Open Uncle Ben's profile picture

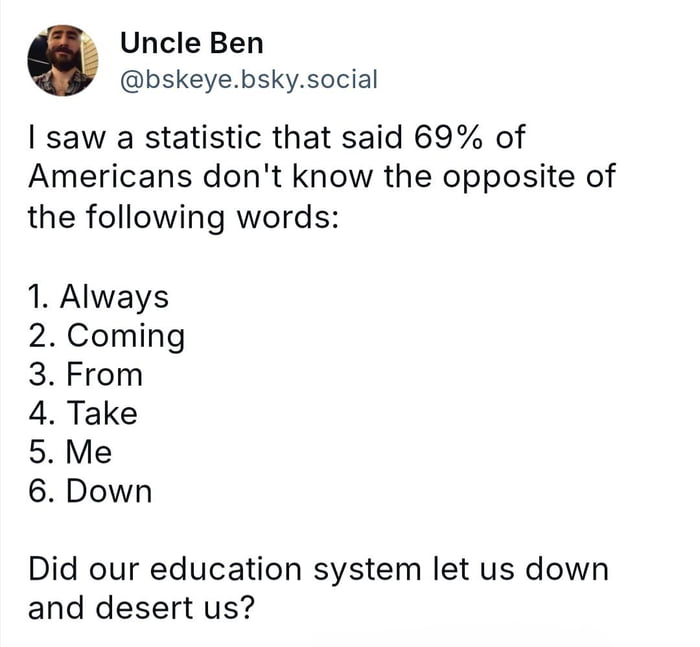[62, 60]
